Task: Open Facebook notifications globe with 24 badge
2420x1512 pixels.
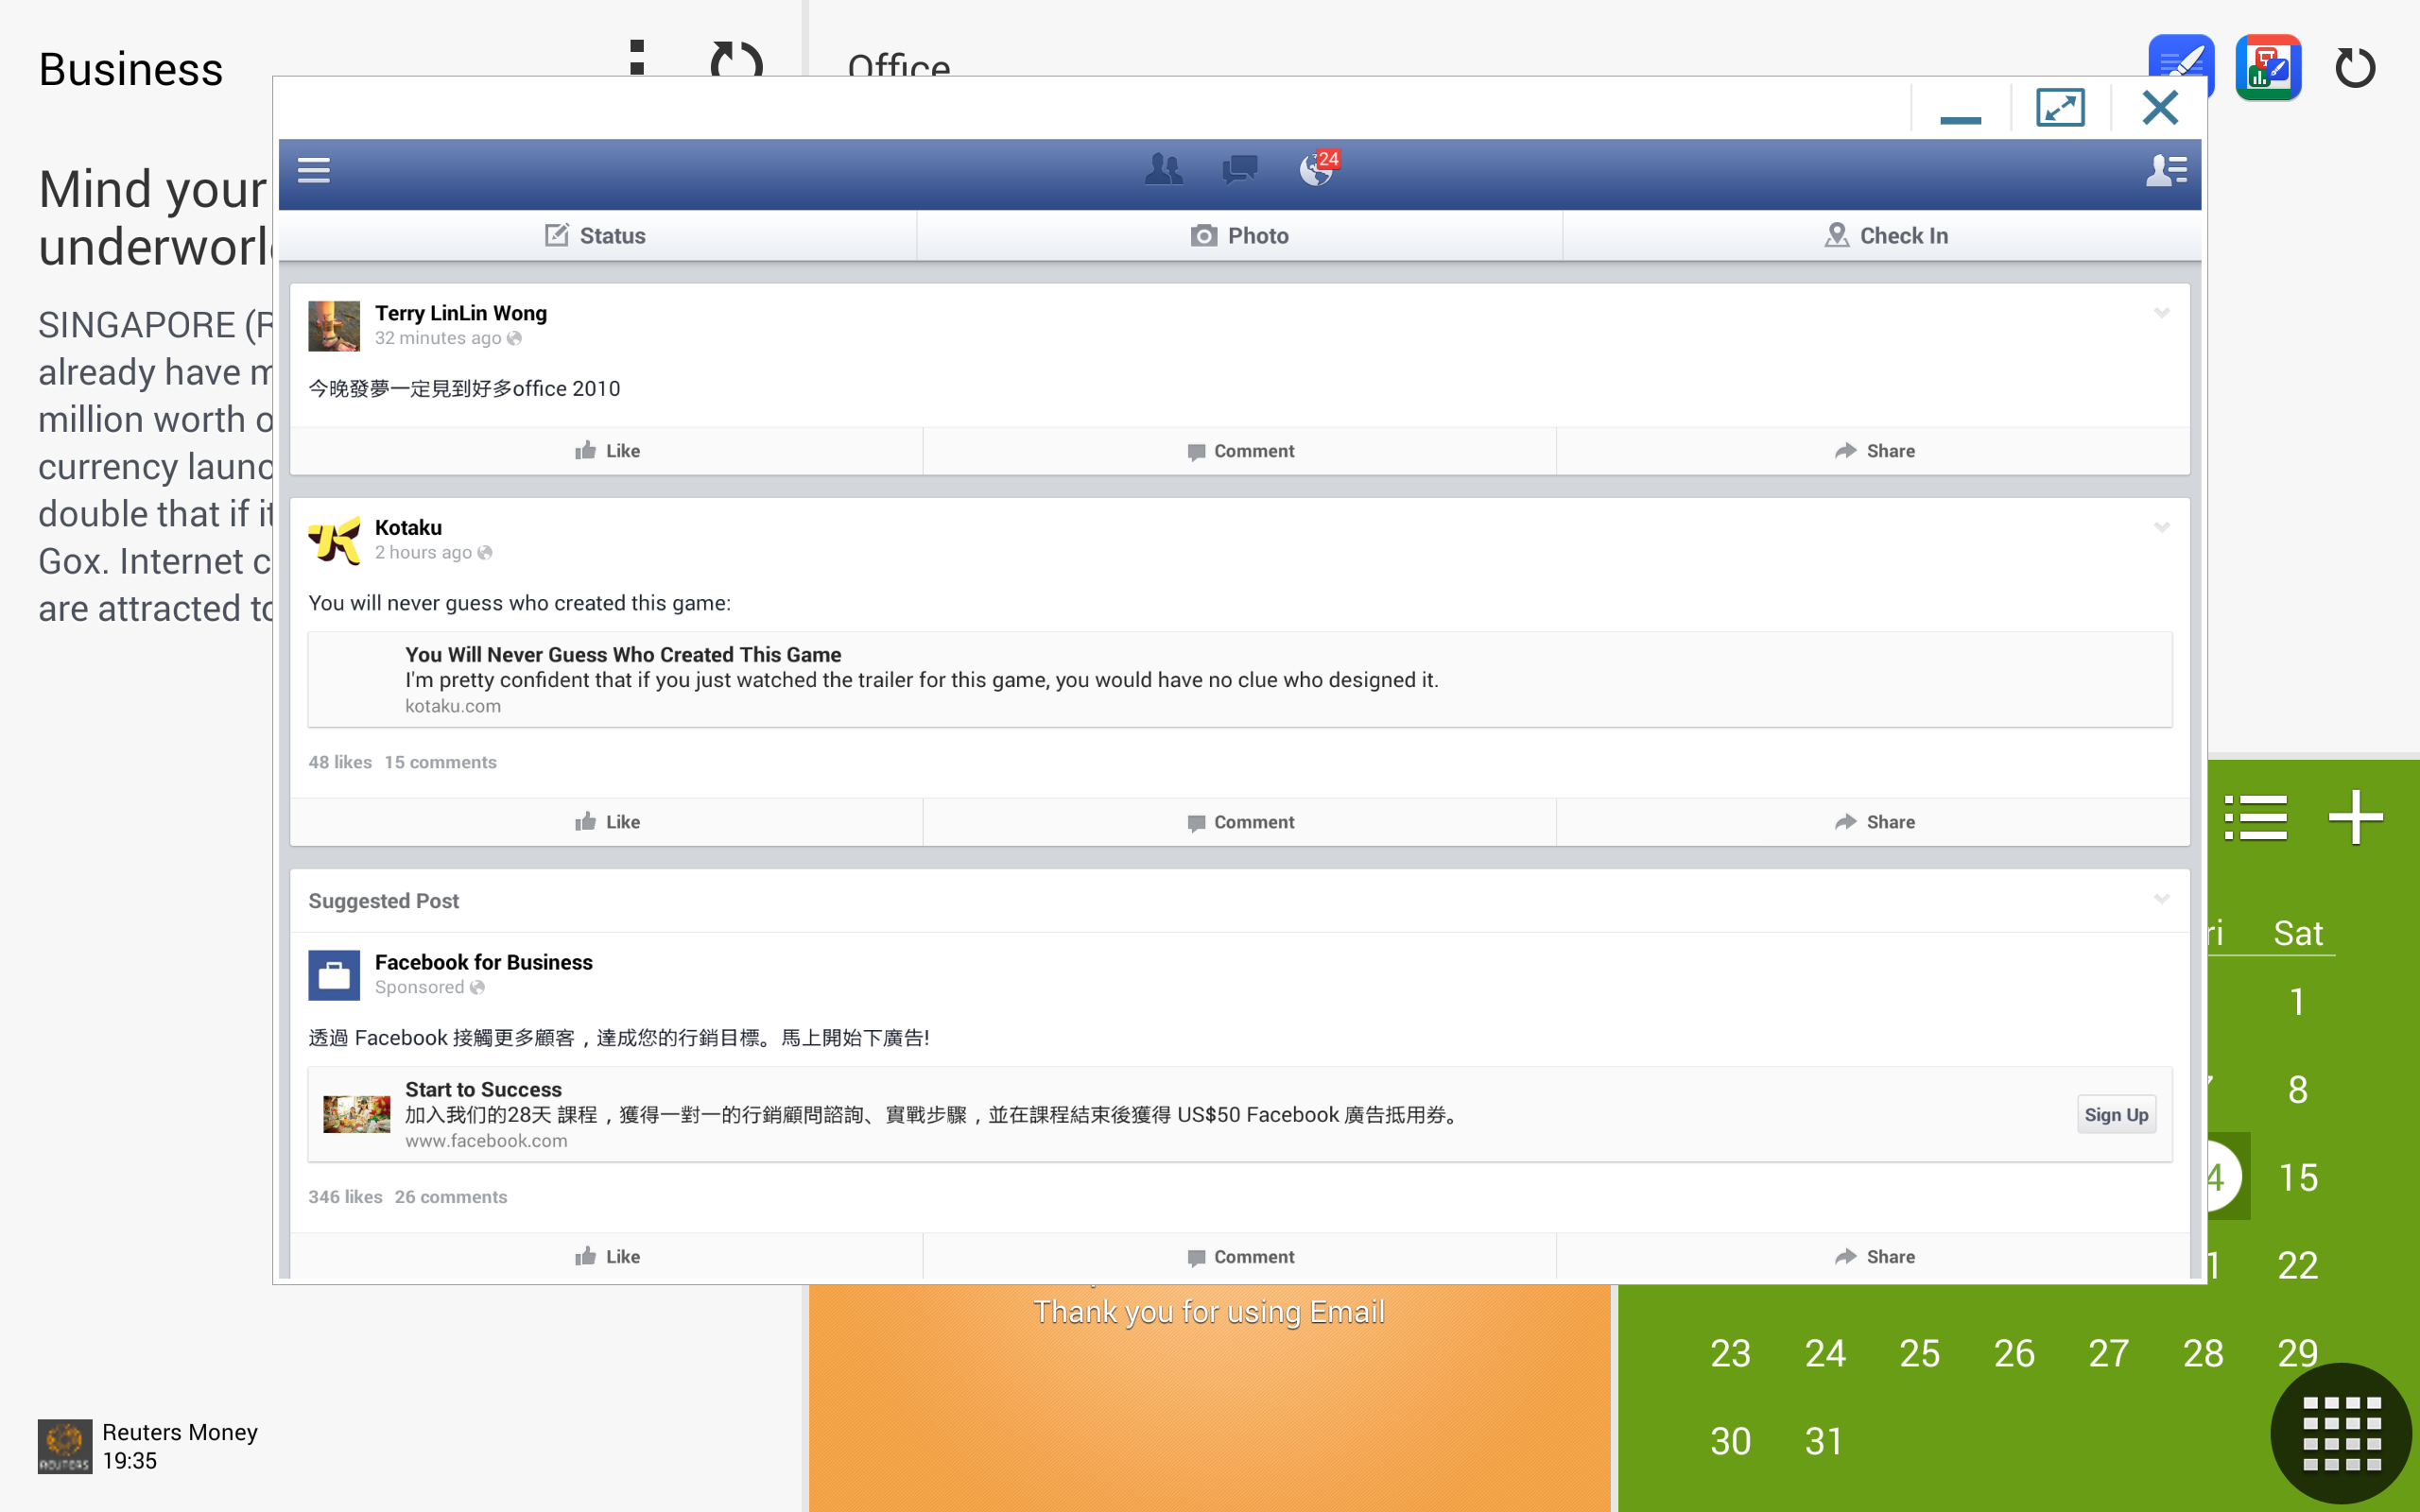Action: tap(1318, 168)
